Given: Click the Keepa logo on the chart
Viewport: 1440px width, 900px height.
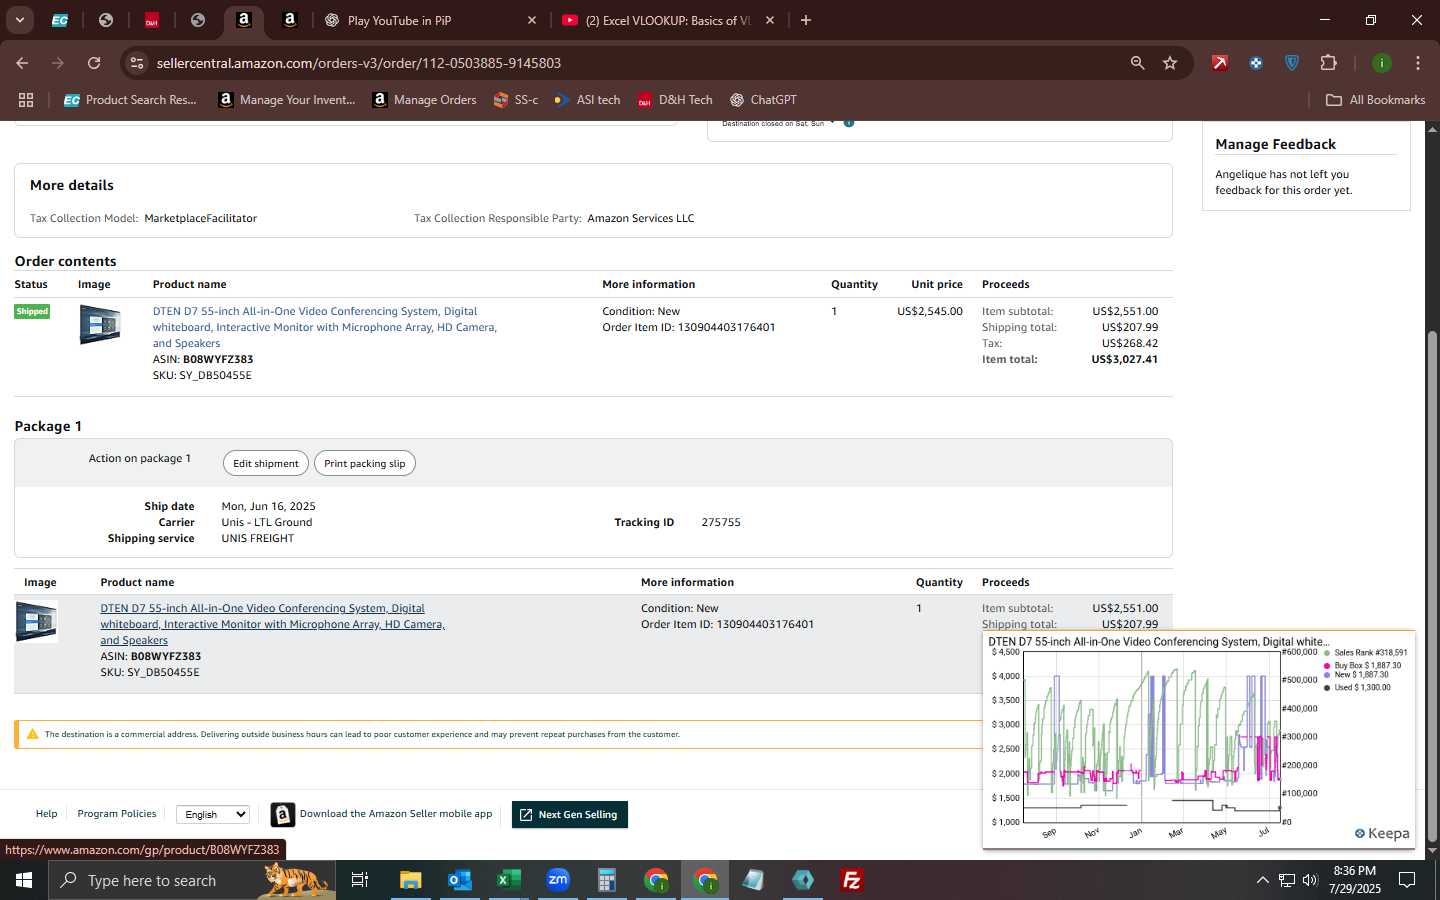Looking at the screenshot, I should 1382,834.
